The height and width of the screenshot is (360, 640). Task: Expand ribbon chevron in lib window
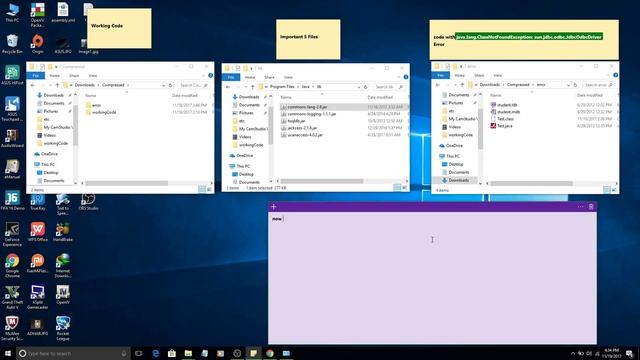pyautogui.click(x=398, y=77)
